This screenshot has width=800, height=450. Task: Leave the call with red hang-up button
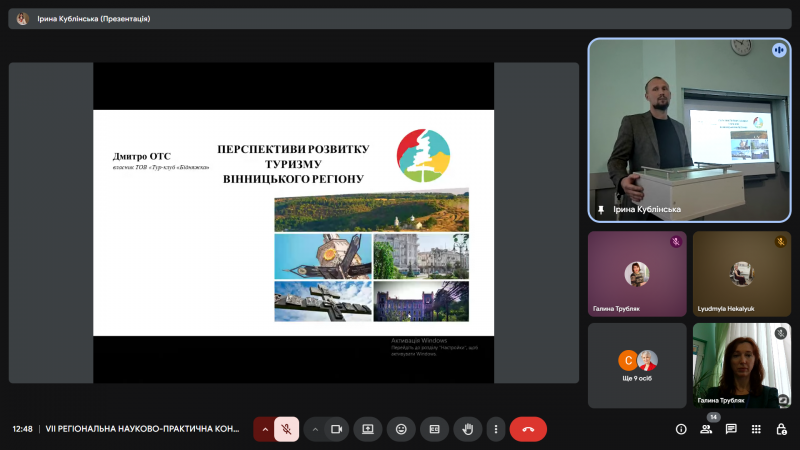pos(528,429)
